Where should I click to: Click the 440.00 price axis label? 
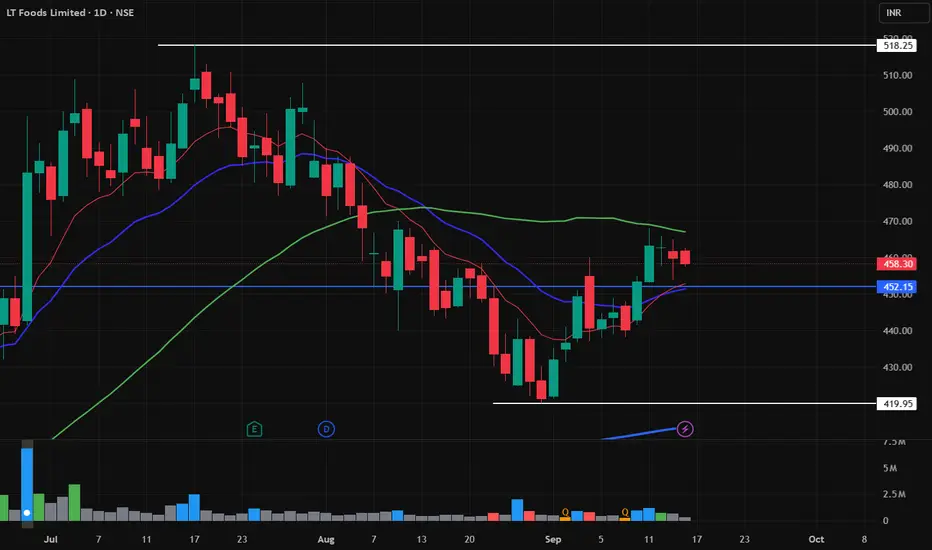(x=898, y=331)
